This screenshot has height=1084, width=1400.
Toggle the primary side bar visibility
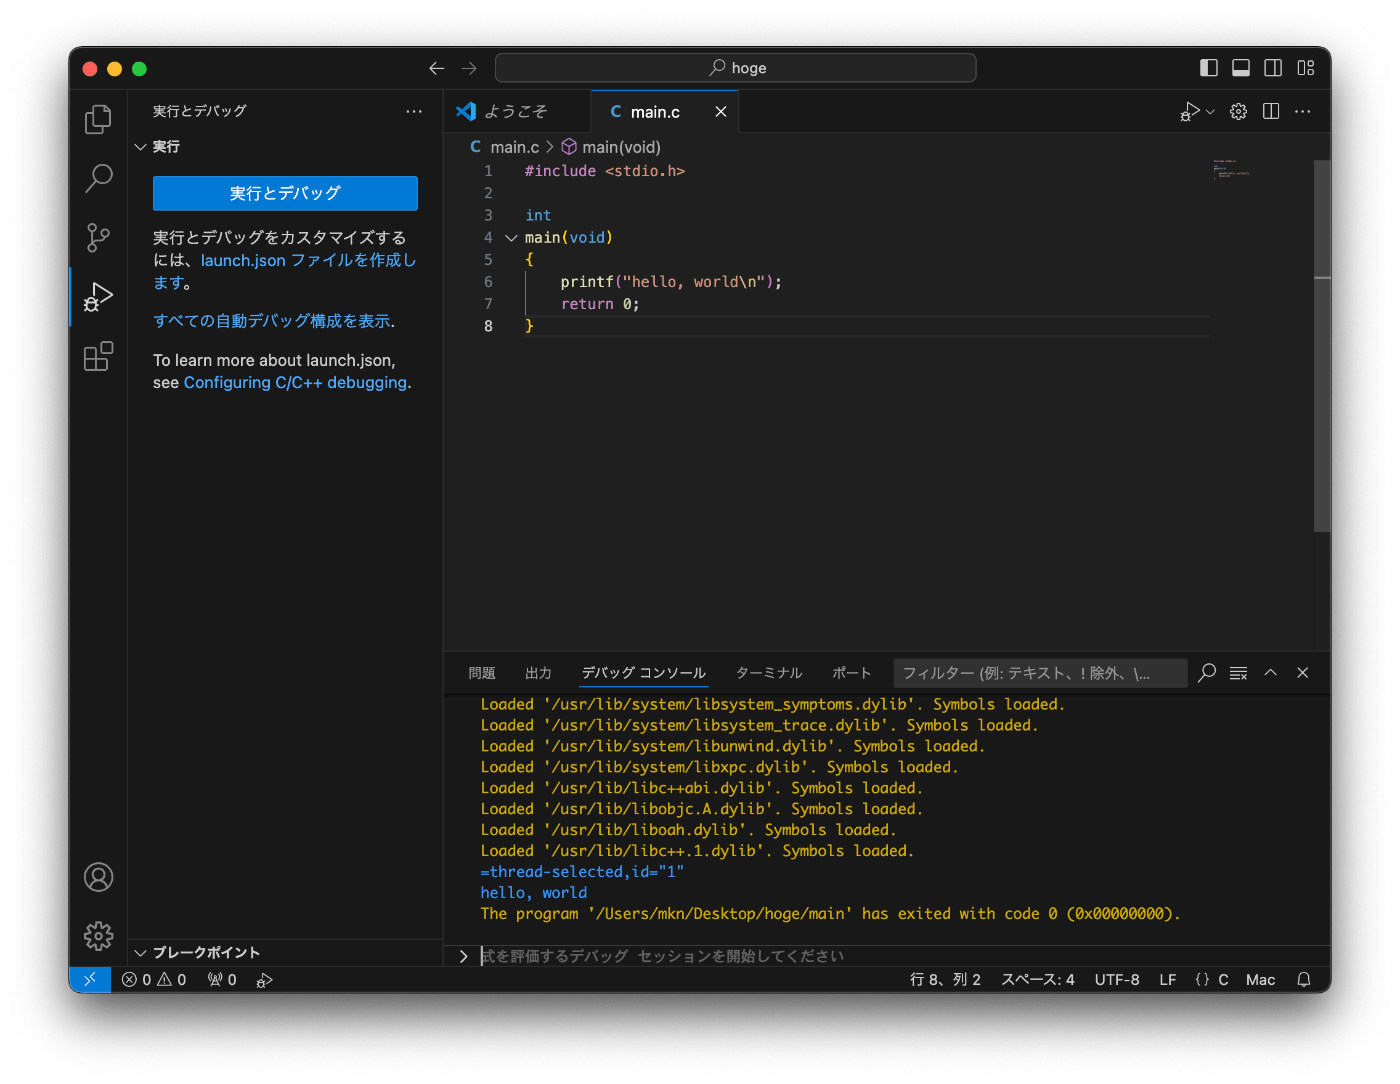pyautogui.click(x=1209, y=68)
